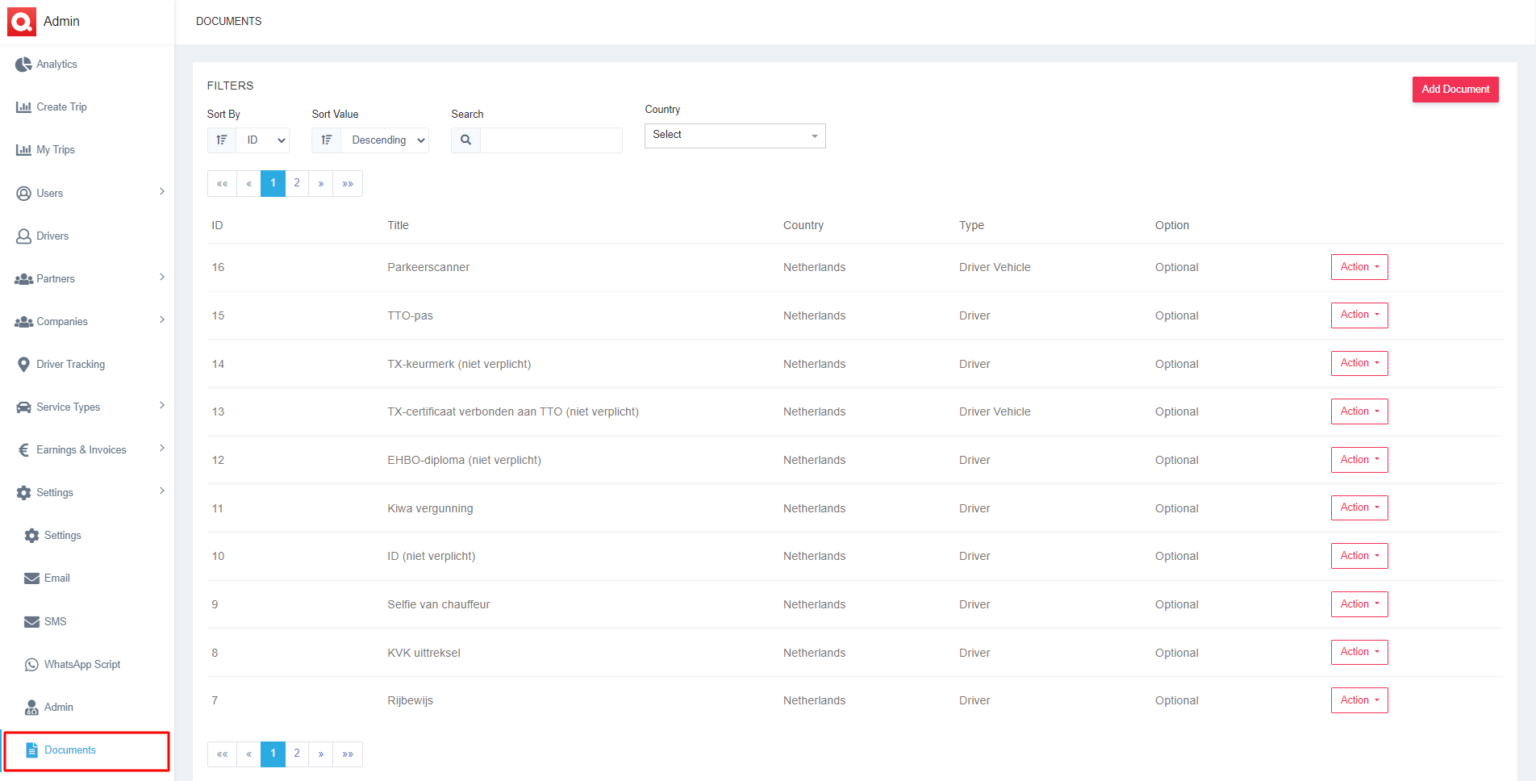The height and width of the screenshot is (781, 1536).
Task: Click the Add Document button
Action: 1455,89
